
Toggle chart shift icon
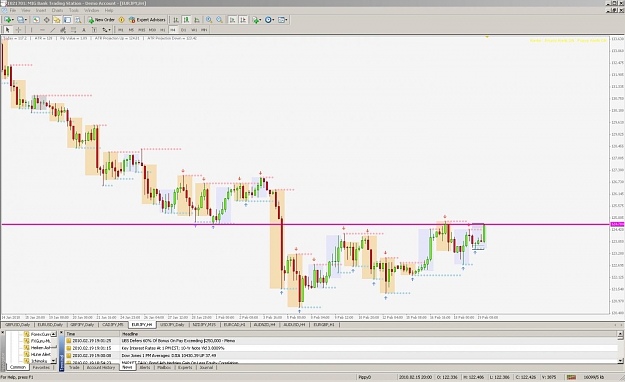tap(243, 20)
